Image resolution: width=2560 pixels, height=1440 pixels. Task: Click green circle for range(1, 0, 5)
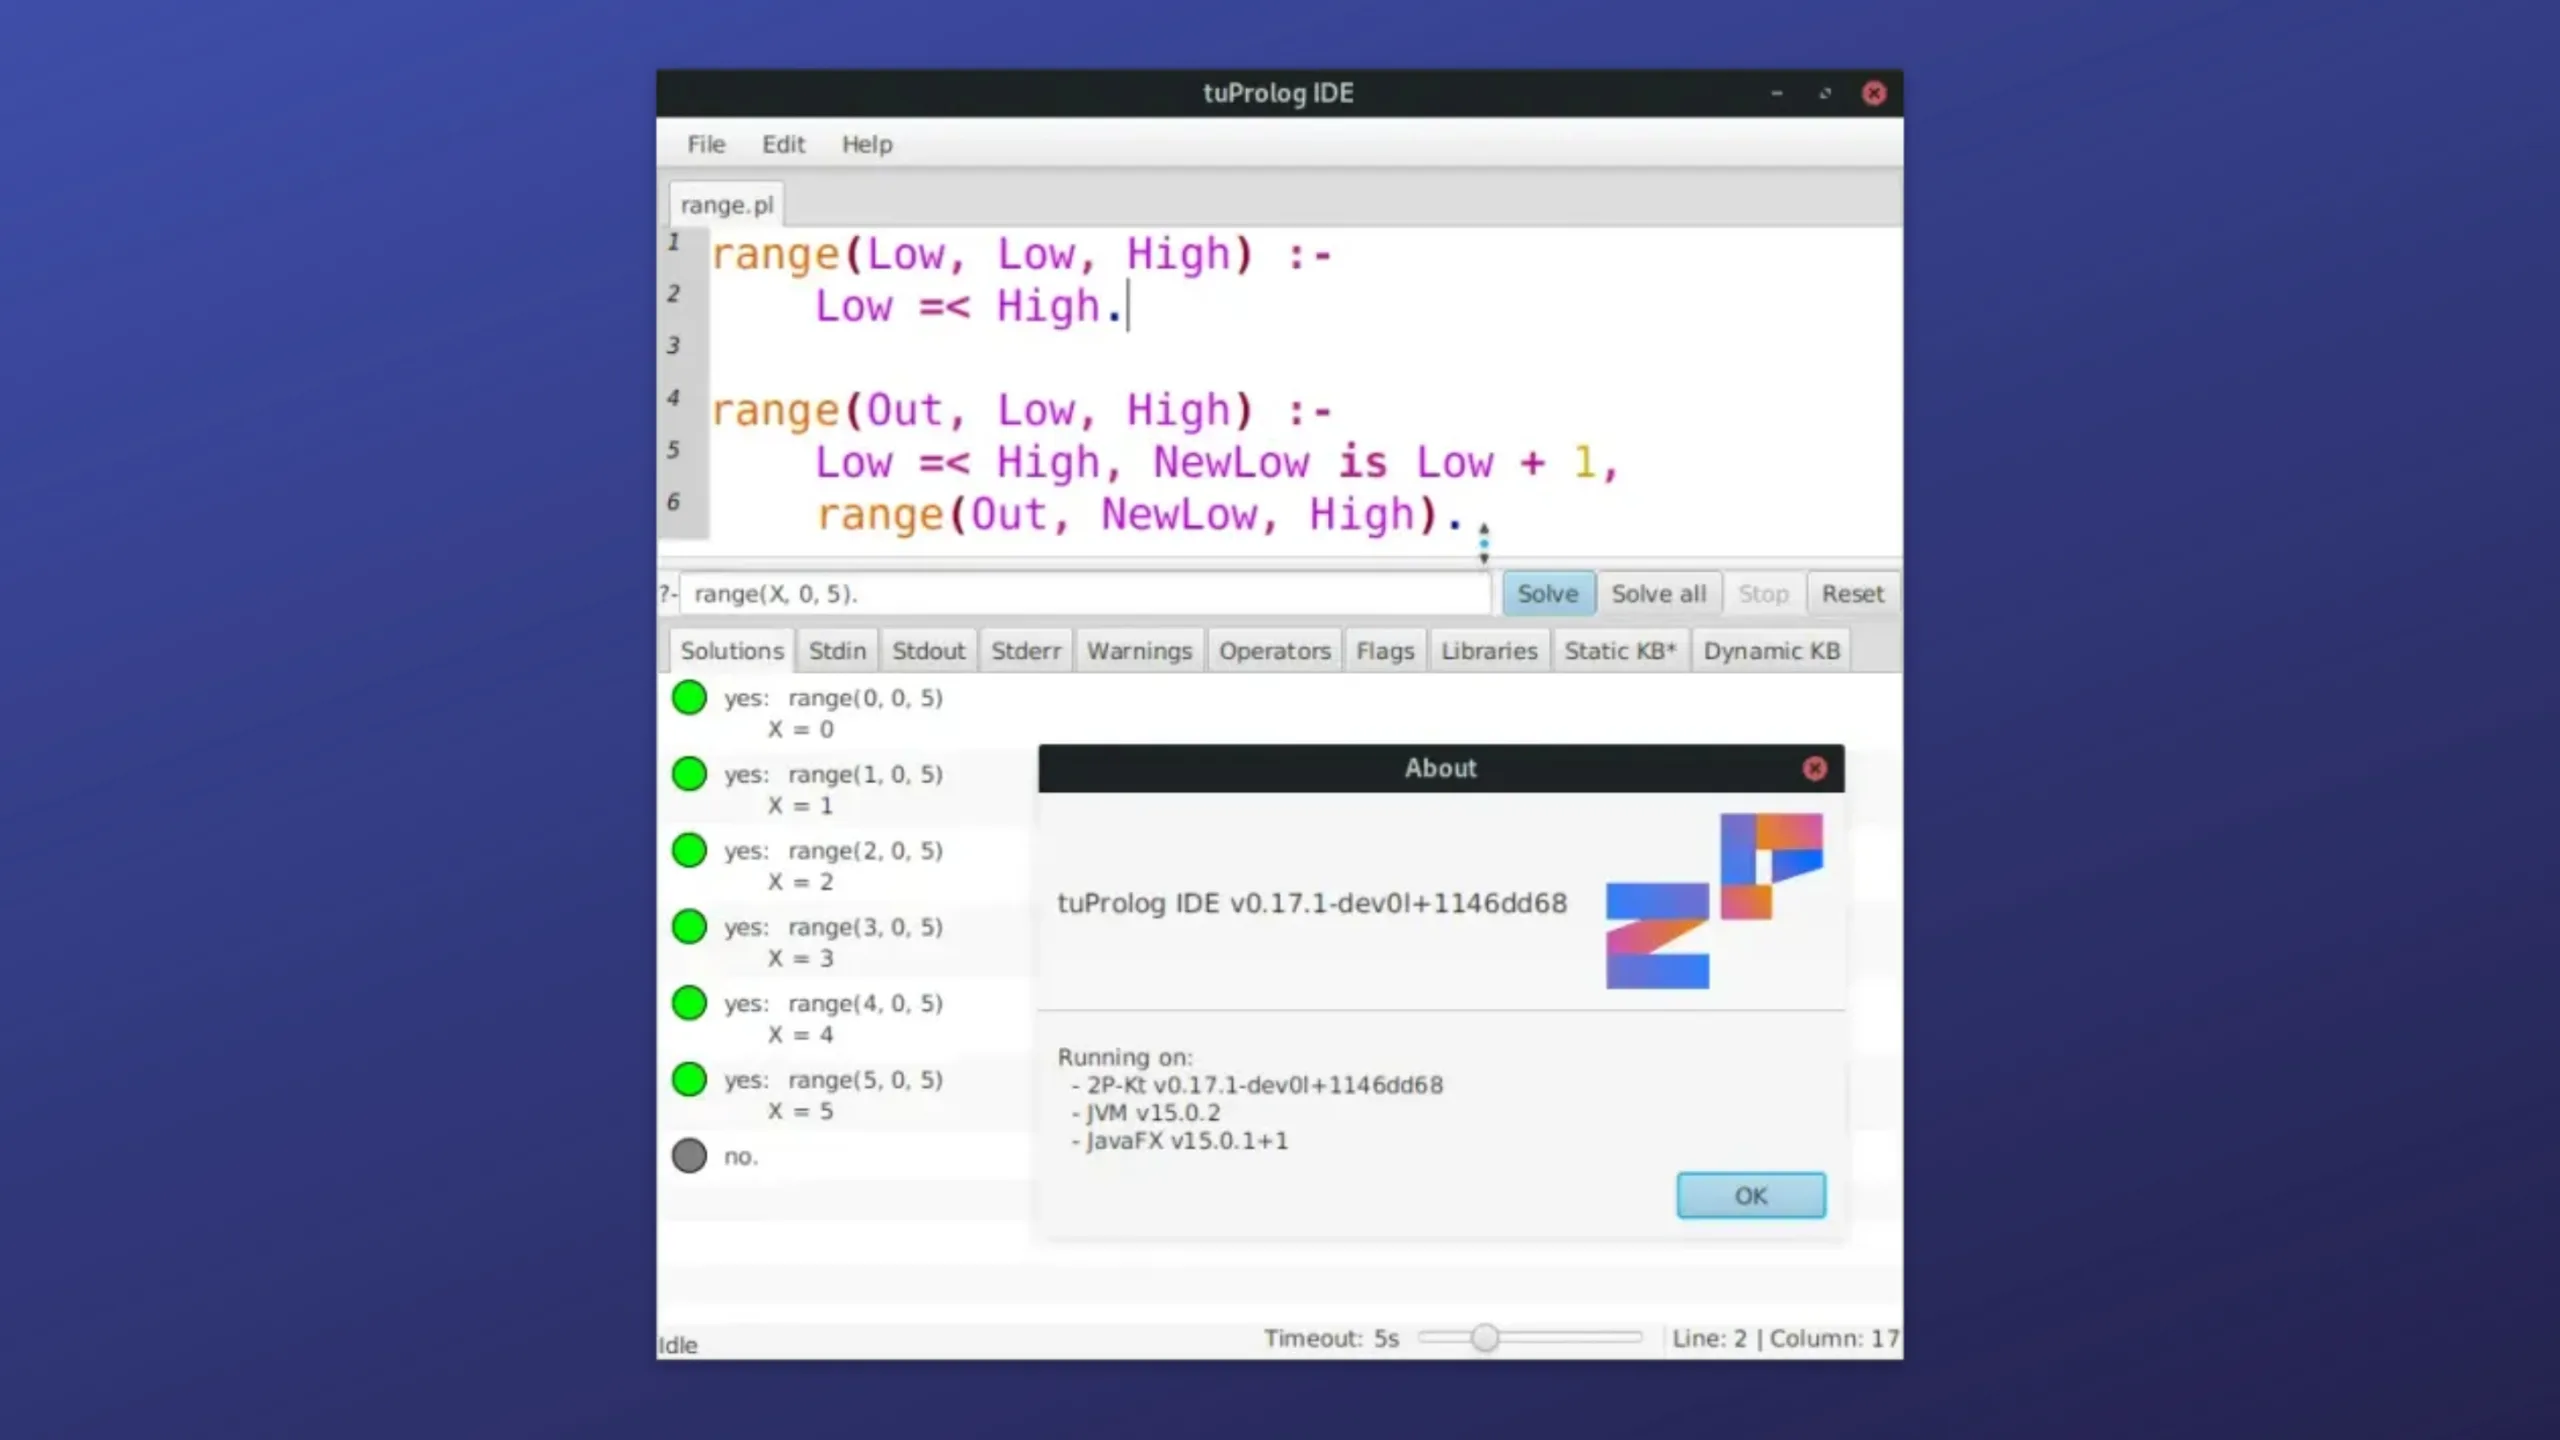689,773
